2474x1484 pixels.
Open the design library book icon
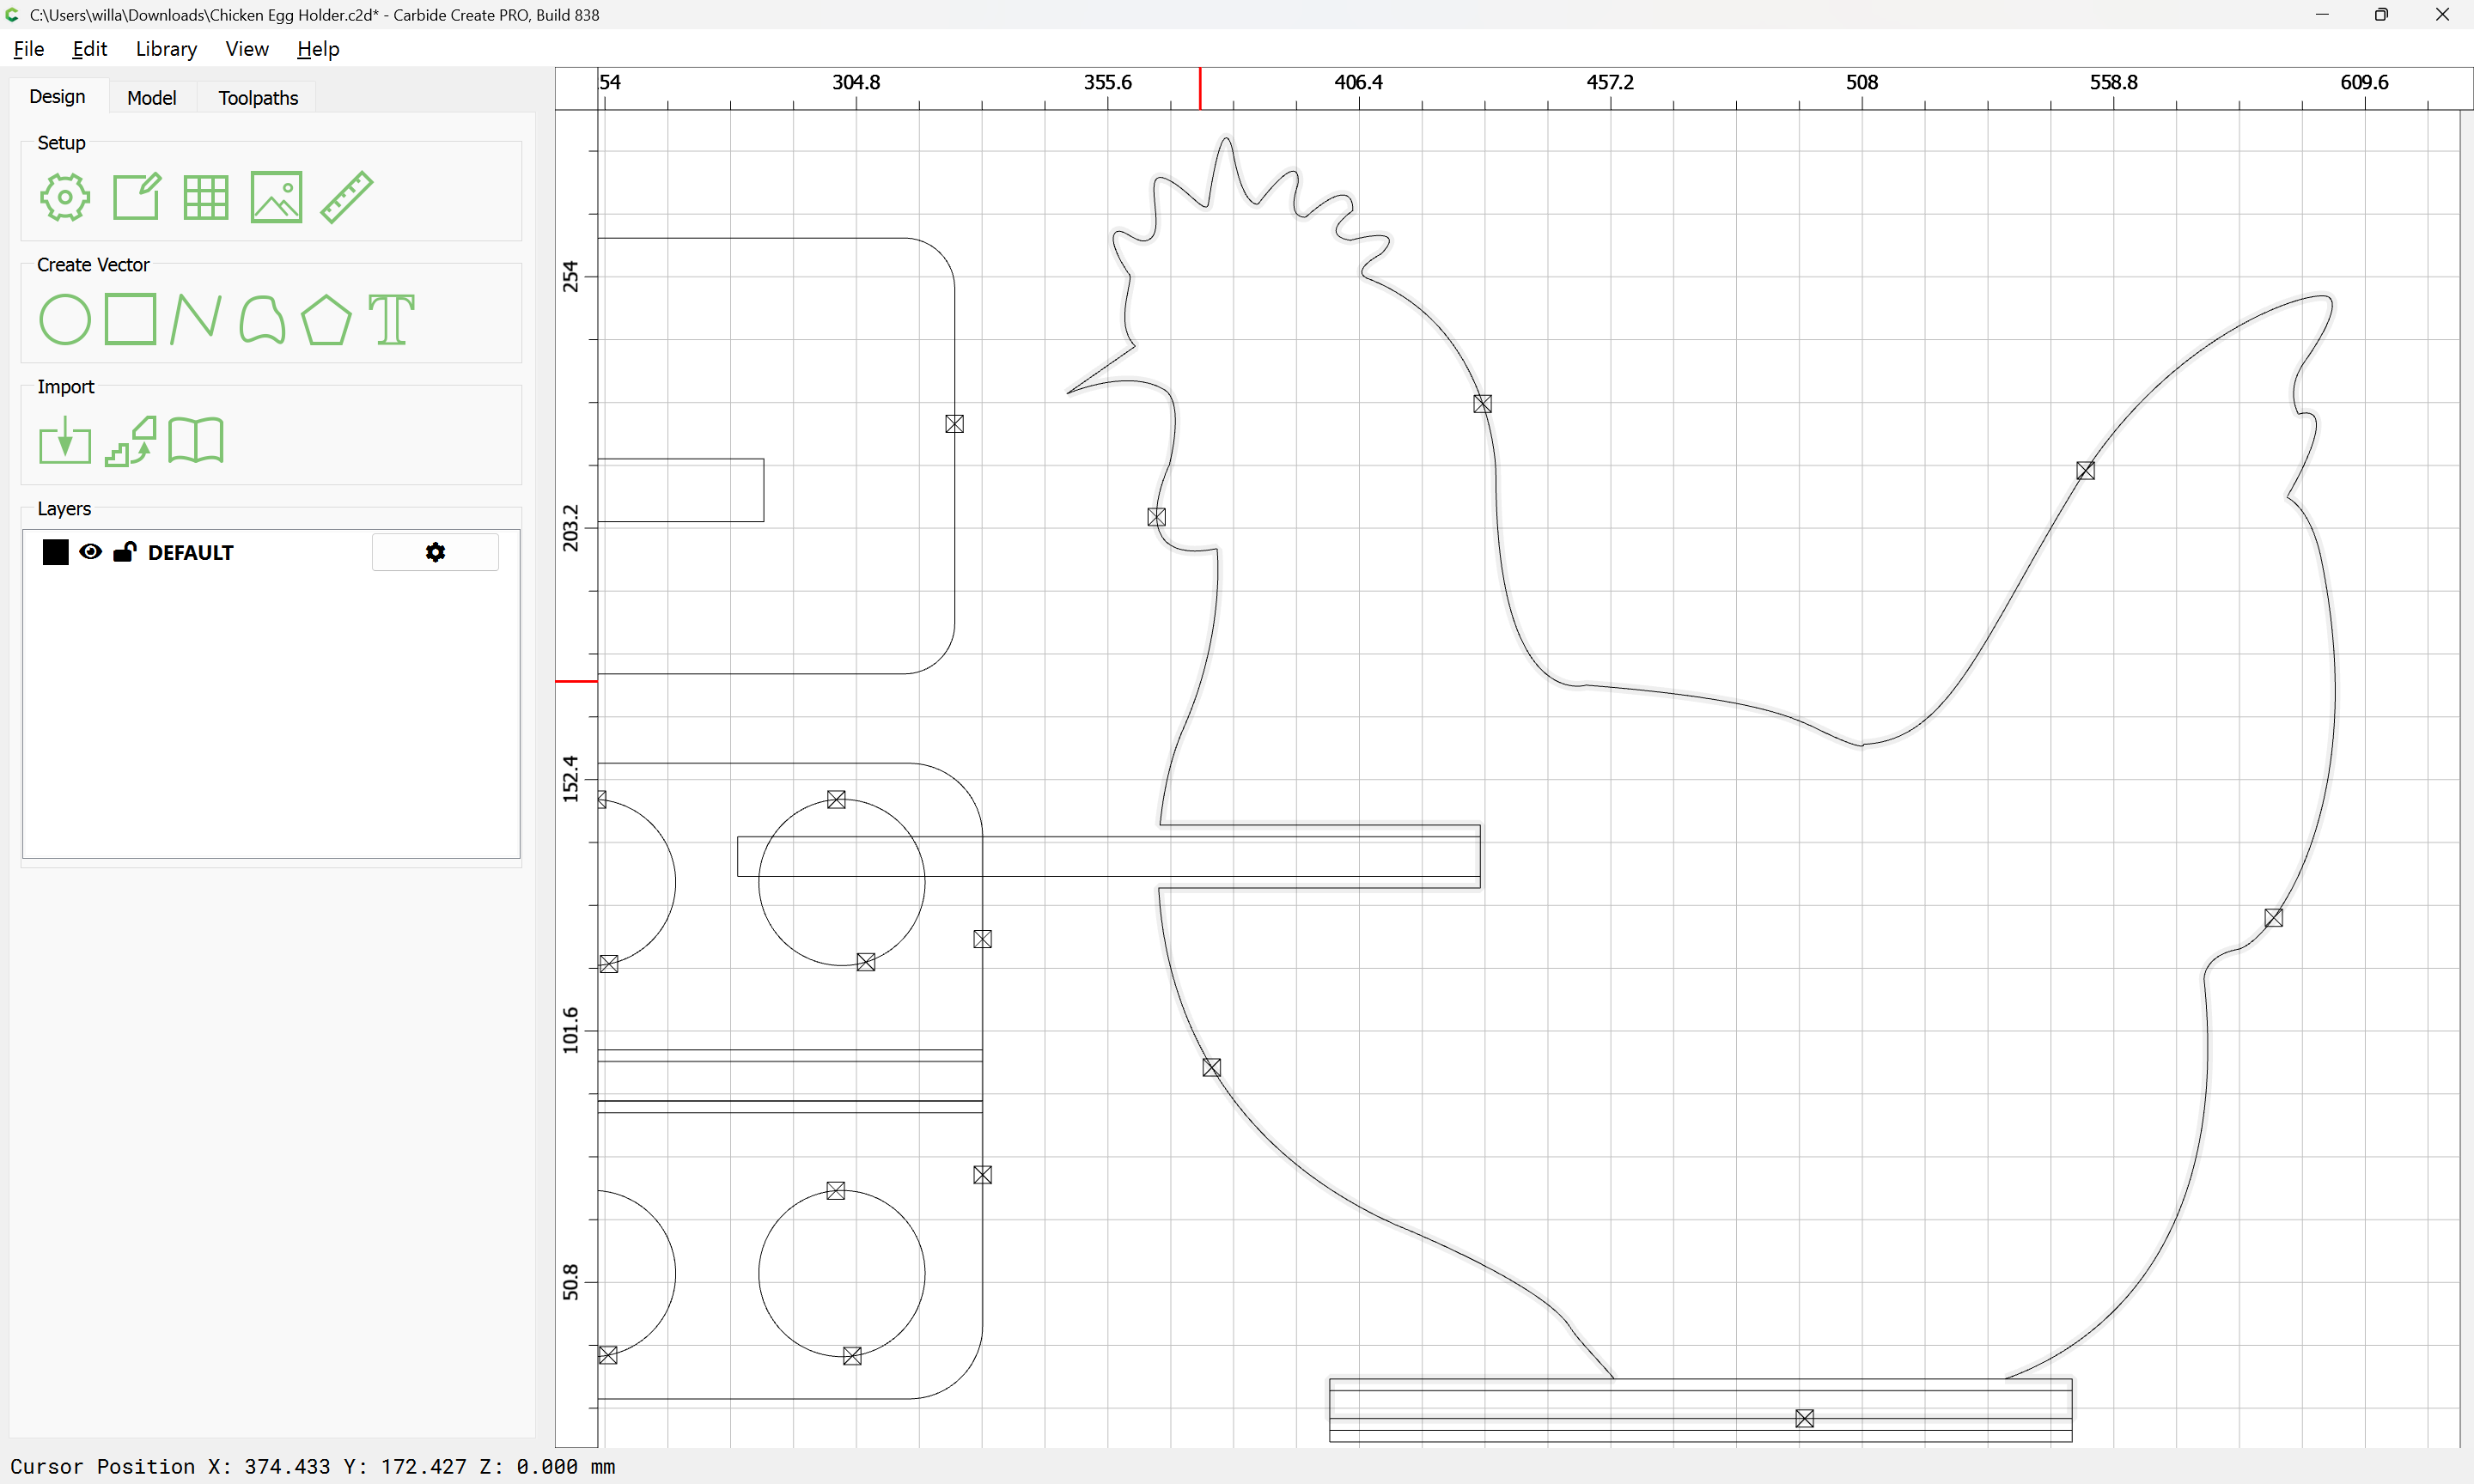pyautogui.click(x=196, y=441)
